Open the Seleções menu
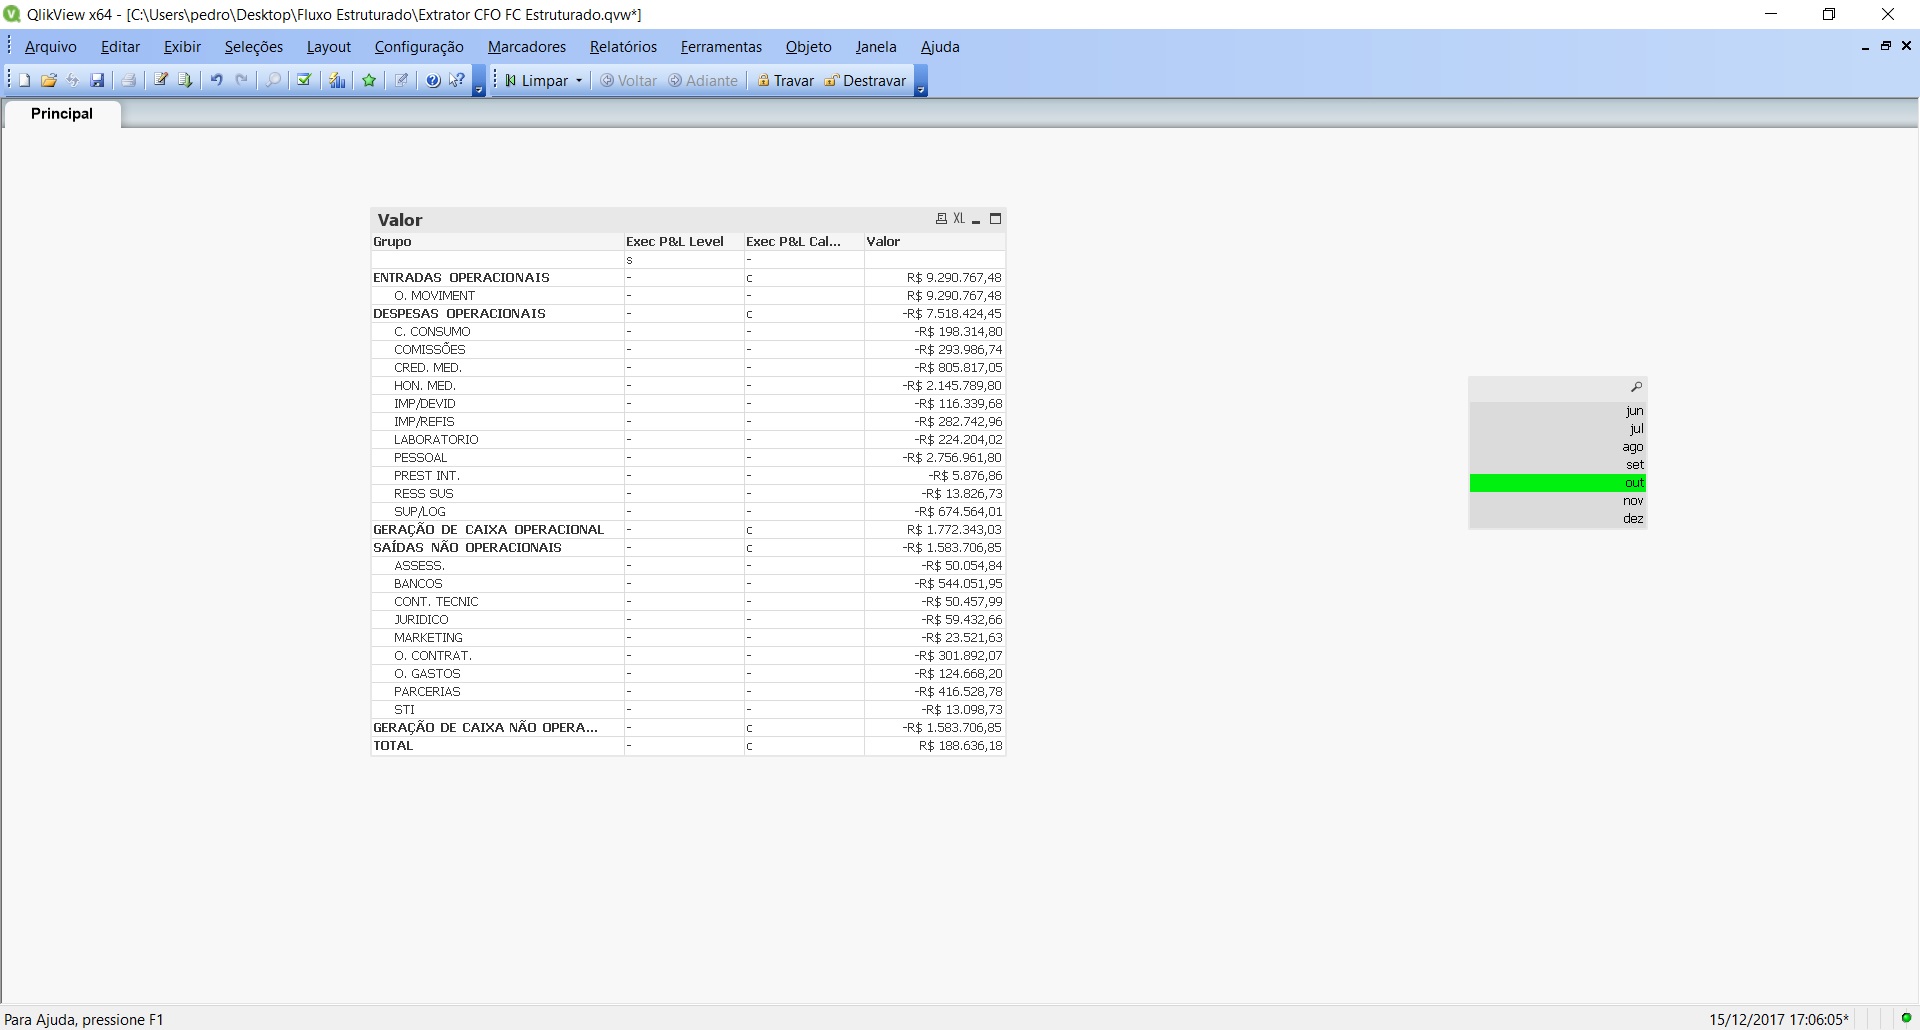 point(254,47)
